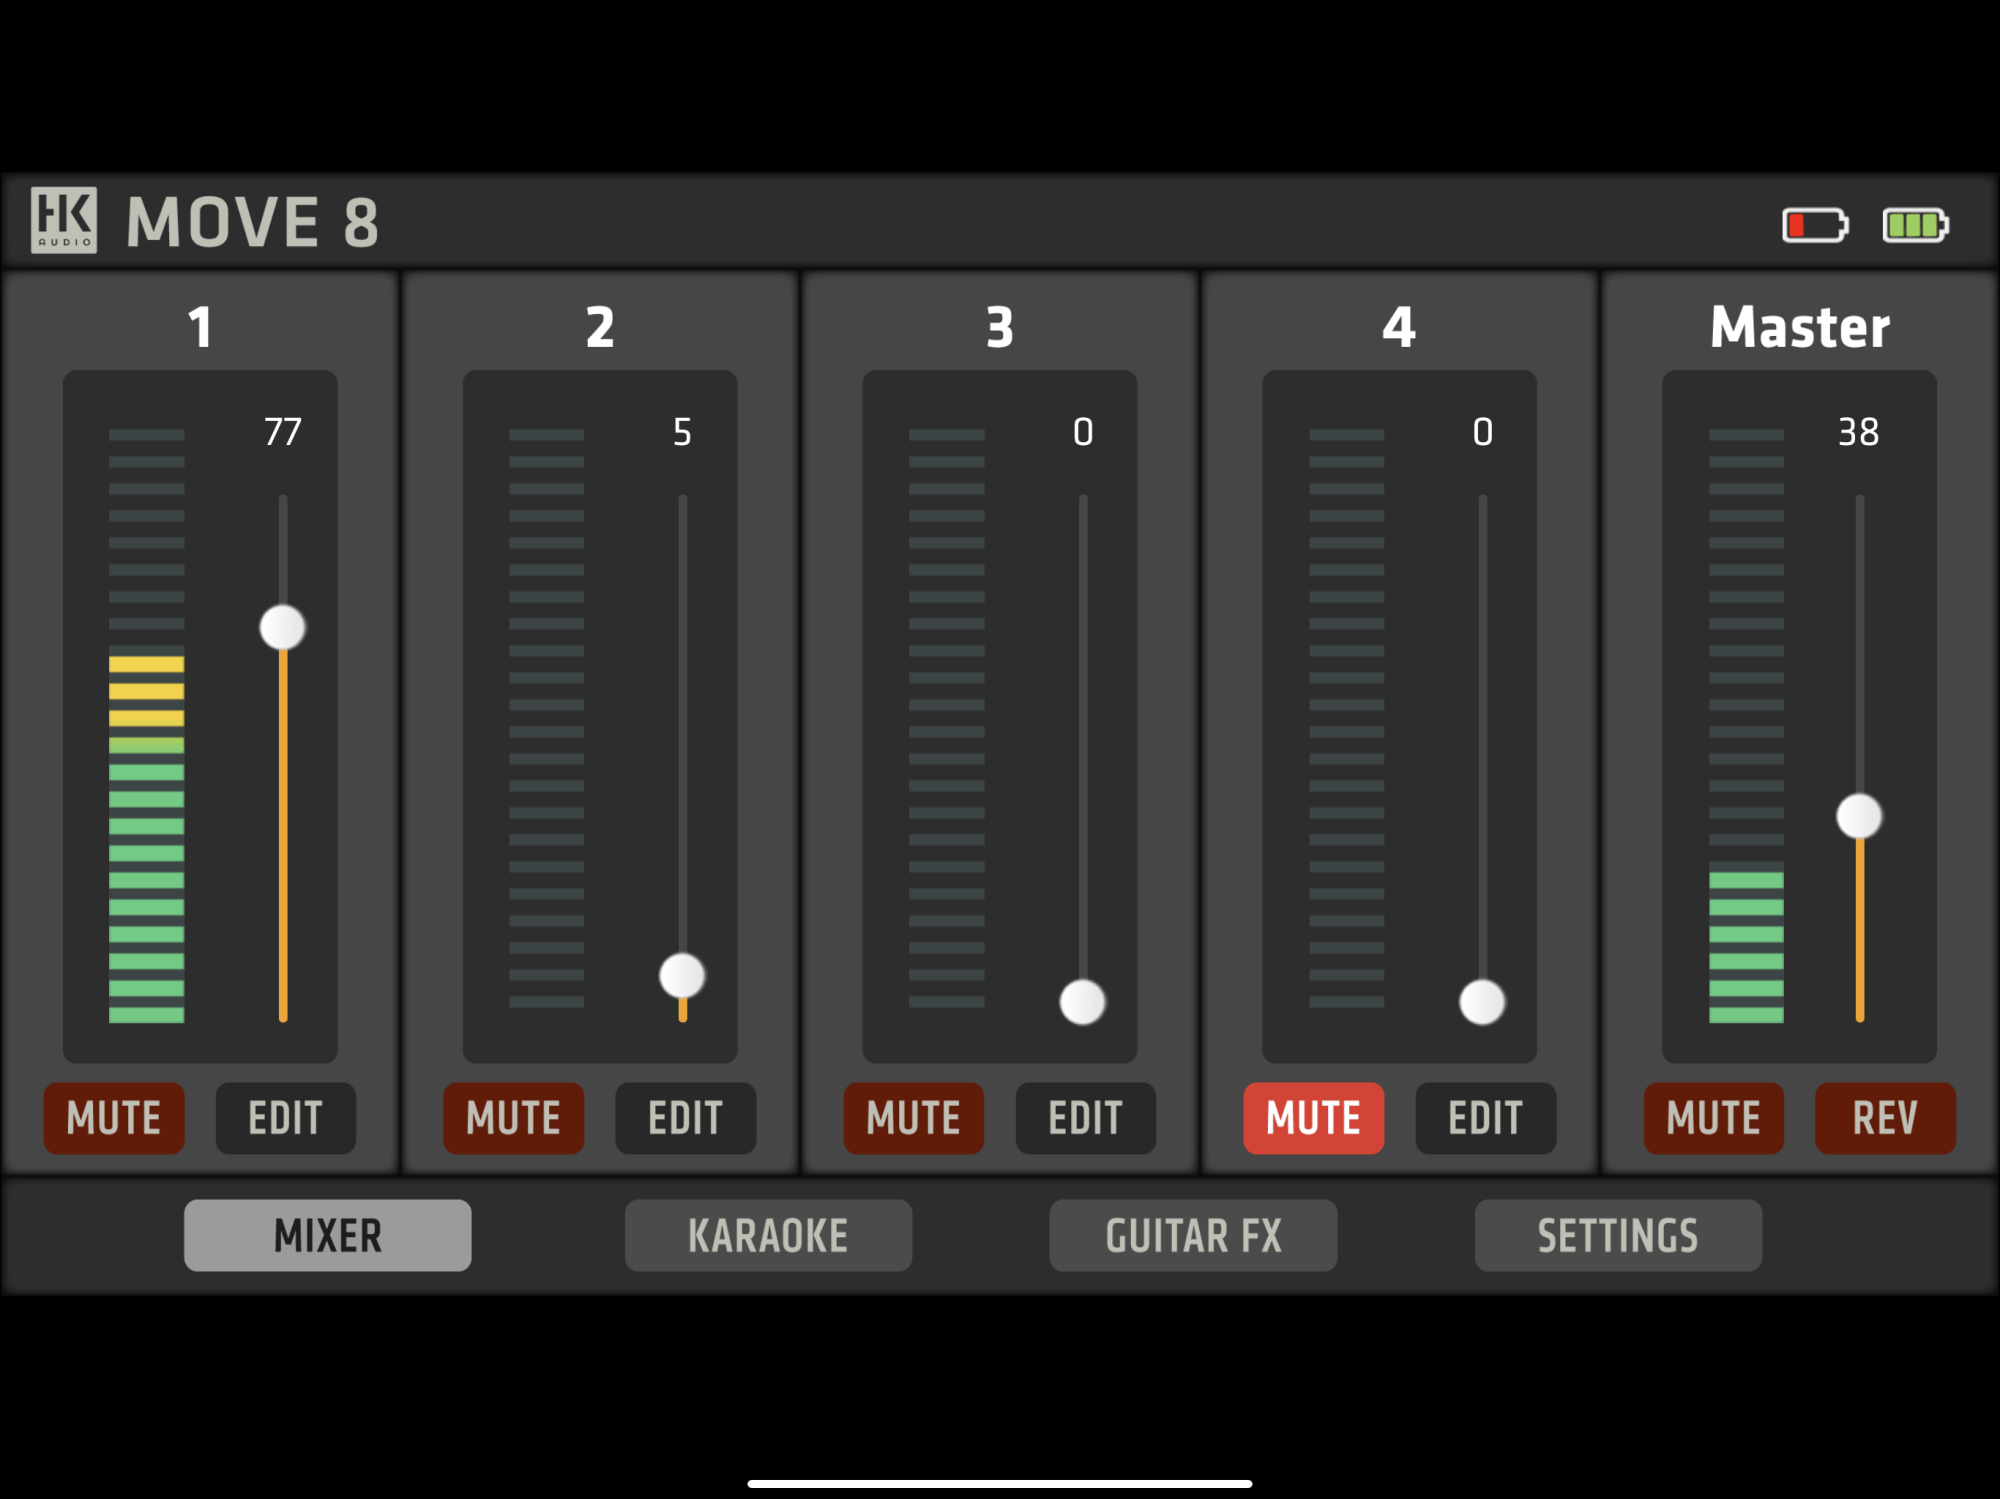Click the Master channel heading
The width and height of the screenshot is (2000, 1499).
click(x=1800, y=327)
